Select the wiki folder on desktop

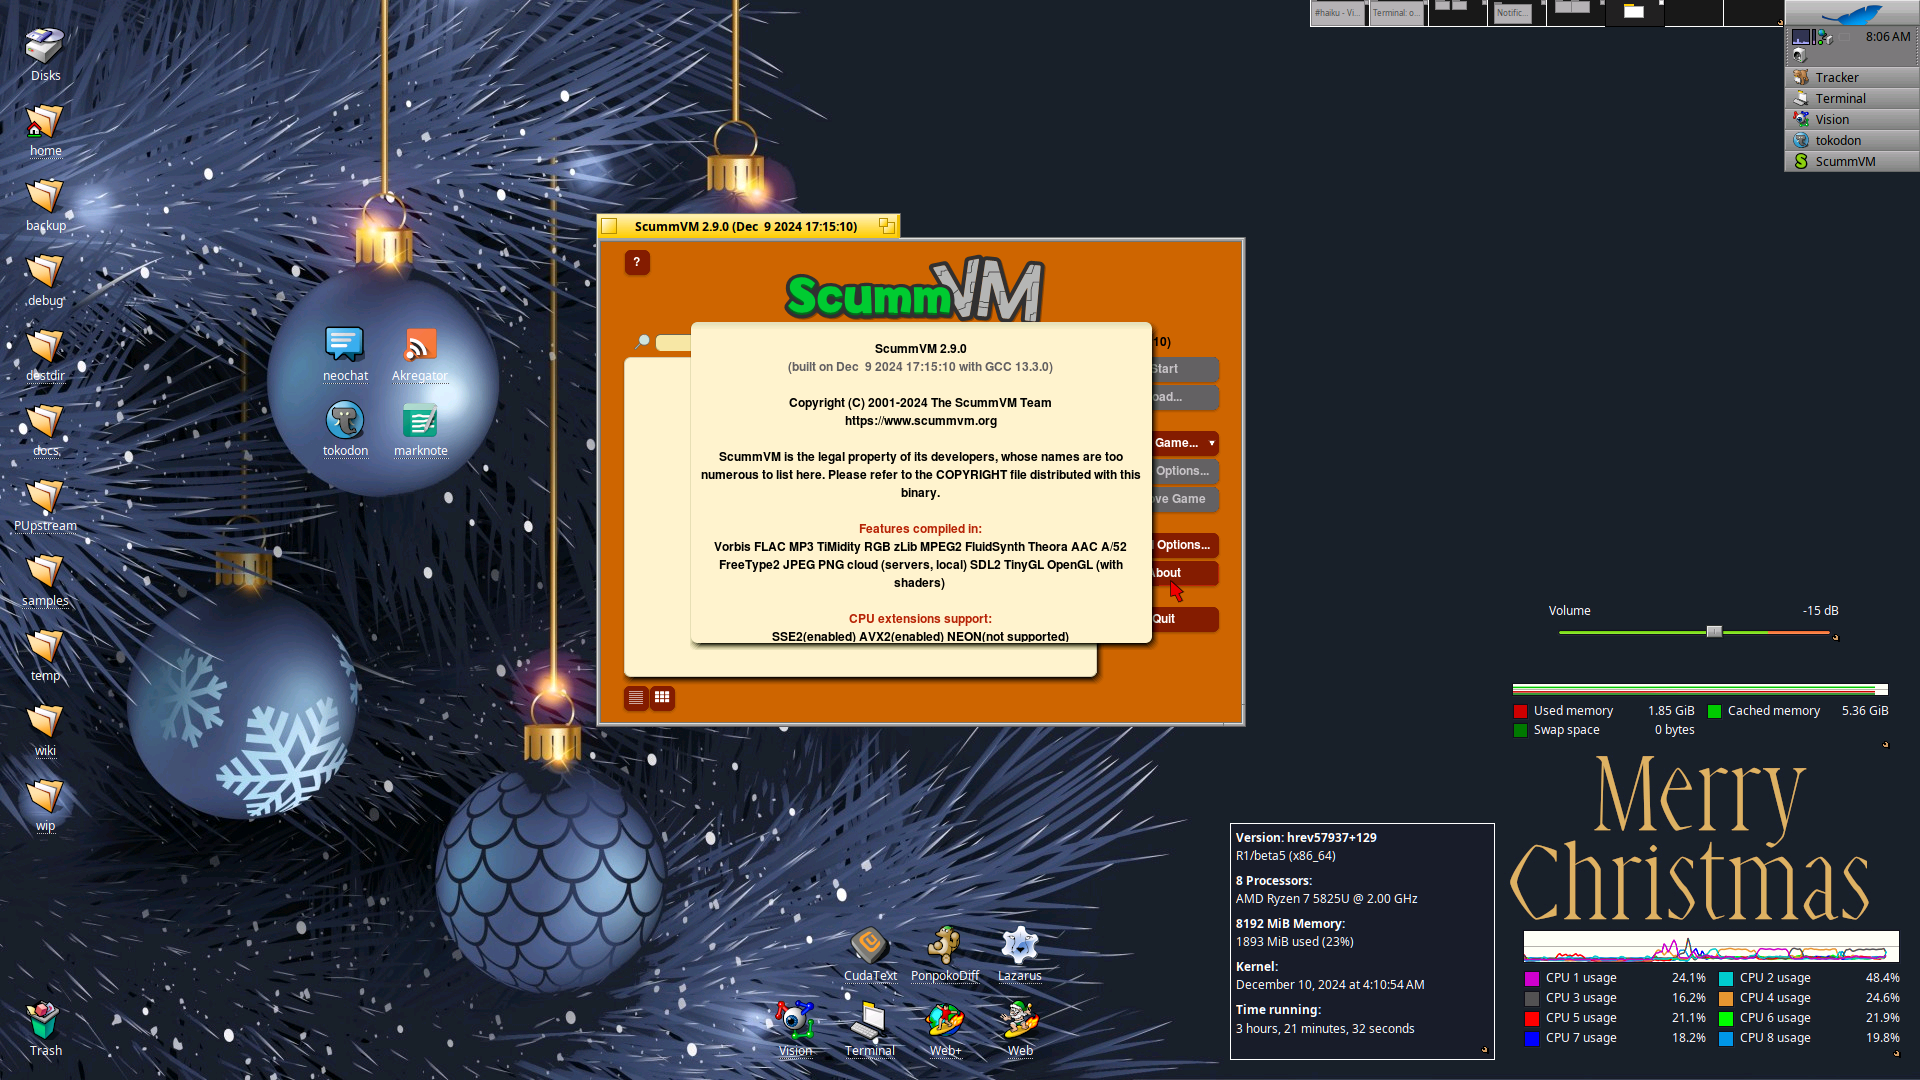click(45, 730)
